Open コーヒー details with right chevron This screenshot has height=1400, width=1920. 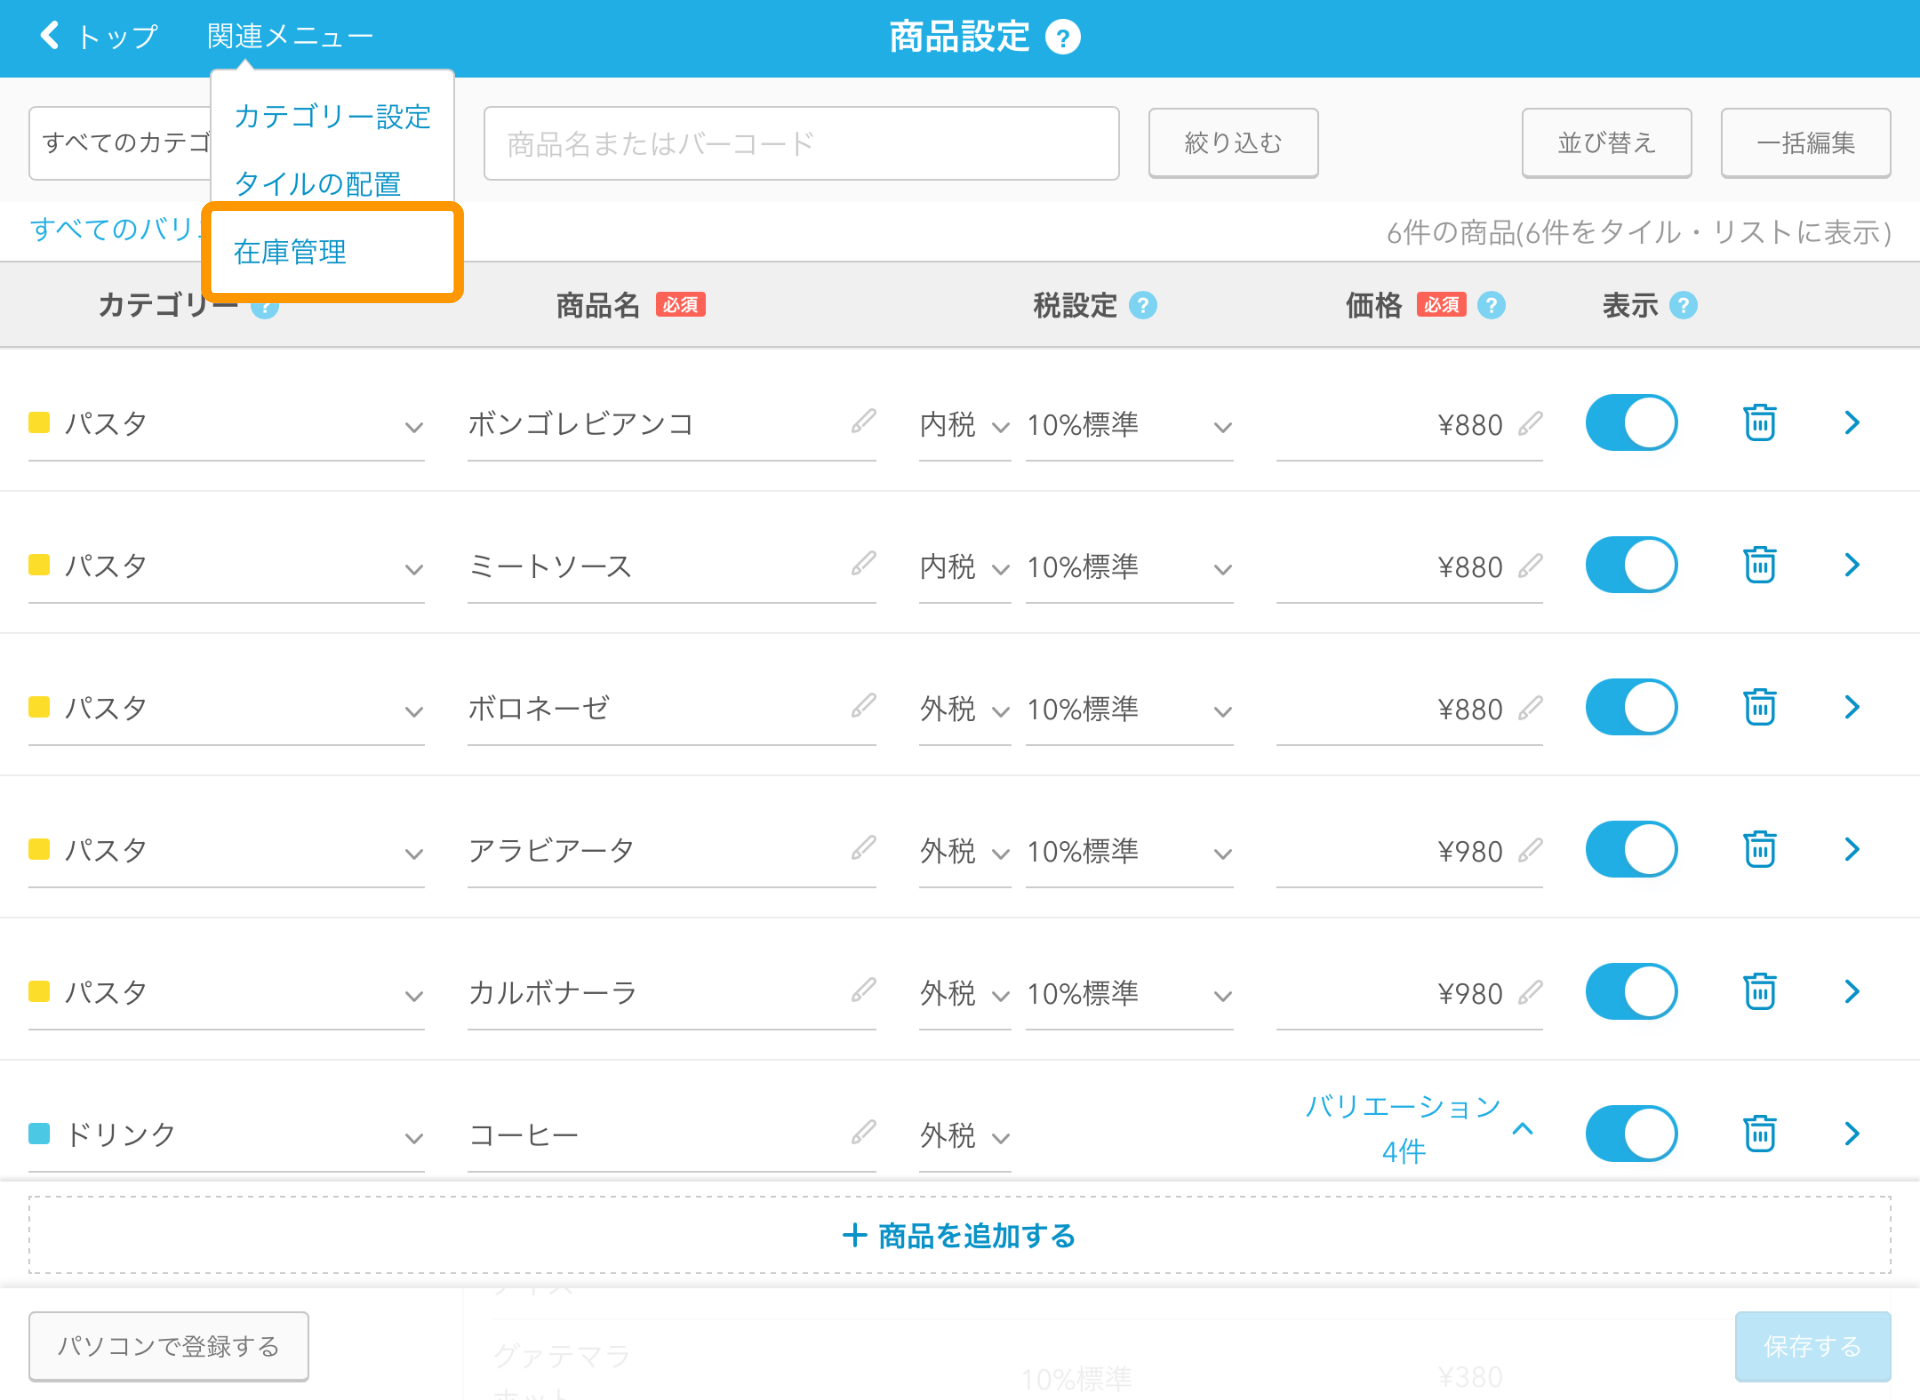[x=1852, y=1133]
